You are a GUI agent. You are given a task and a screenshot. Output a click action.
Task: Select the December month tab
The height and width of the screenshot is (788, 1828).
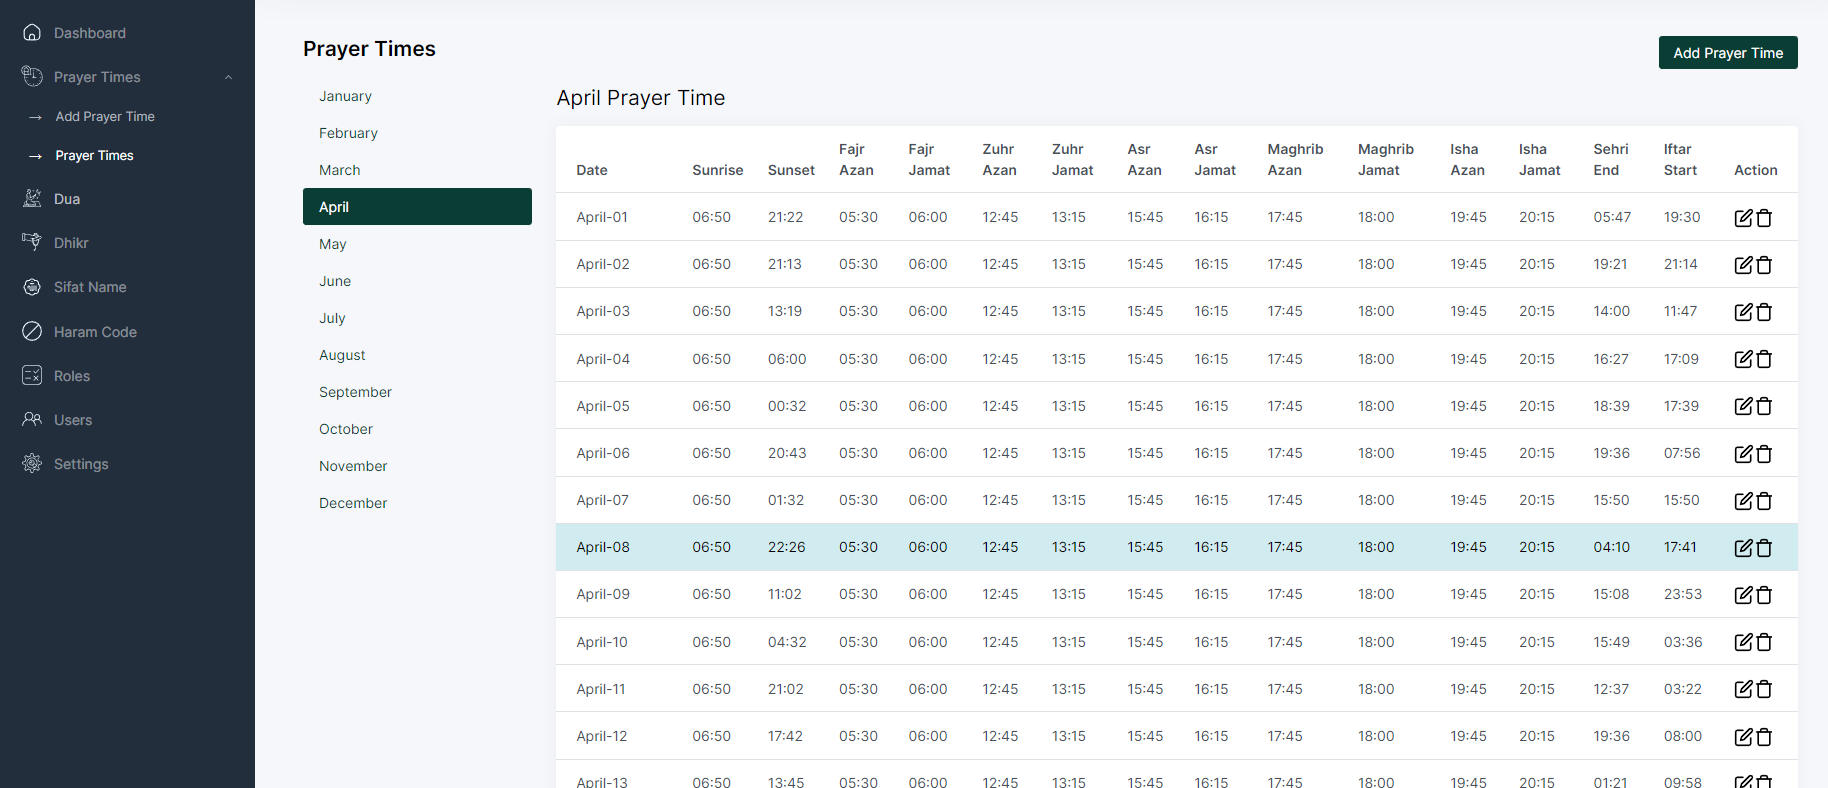click(417, 503)
